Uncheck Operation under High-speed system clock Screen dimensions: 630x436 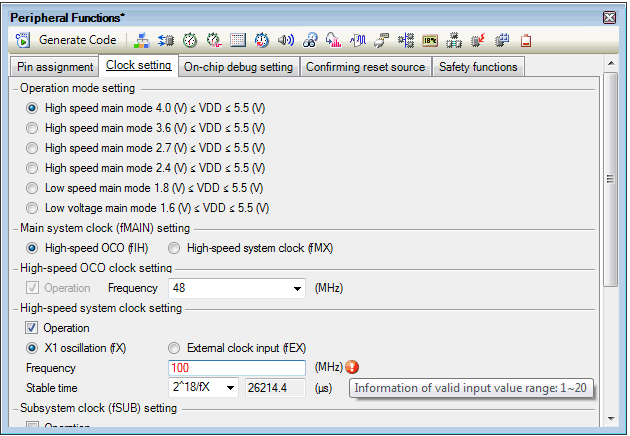(x=33, y=328)
